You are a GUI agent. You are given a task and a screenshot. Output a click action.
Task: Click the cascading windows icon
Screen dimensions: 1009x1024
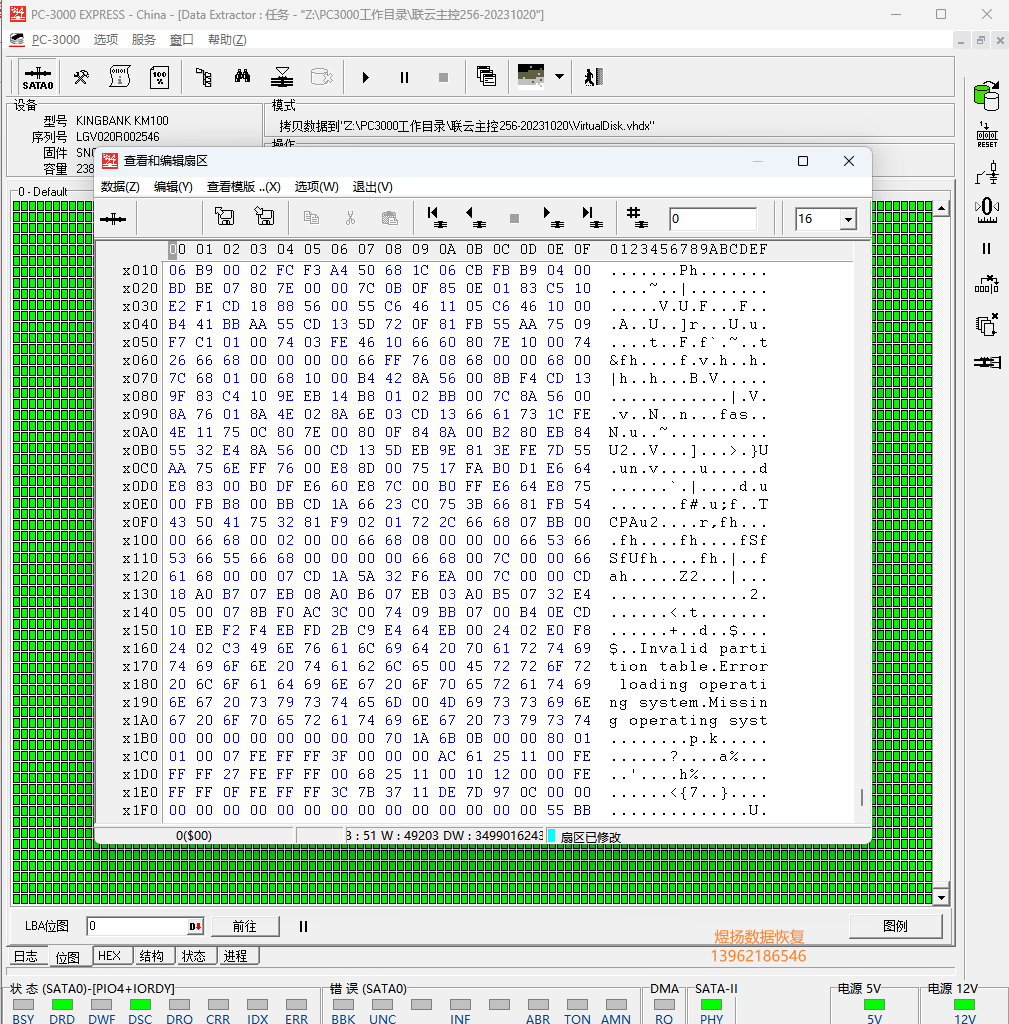(486, 77)
